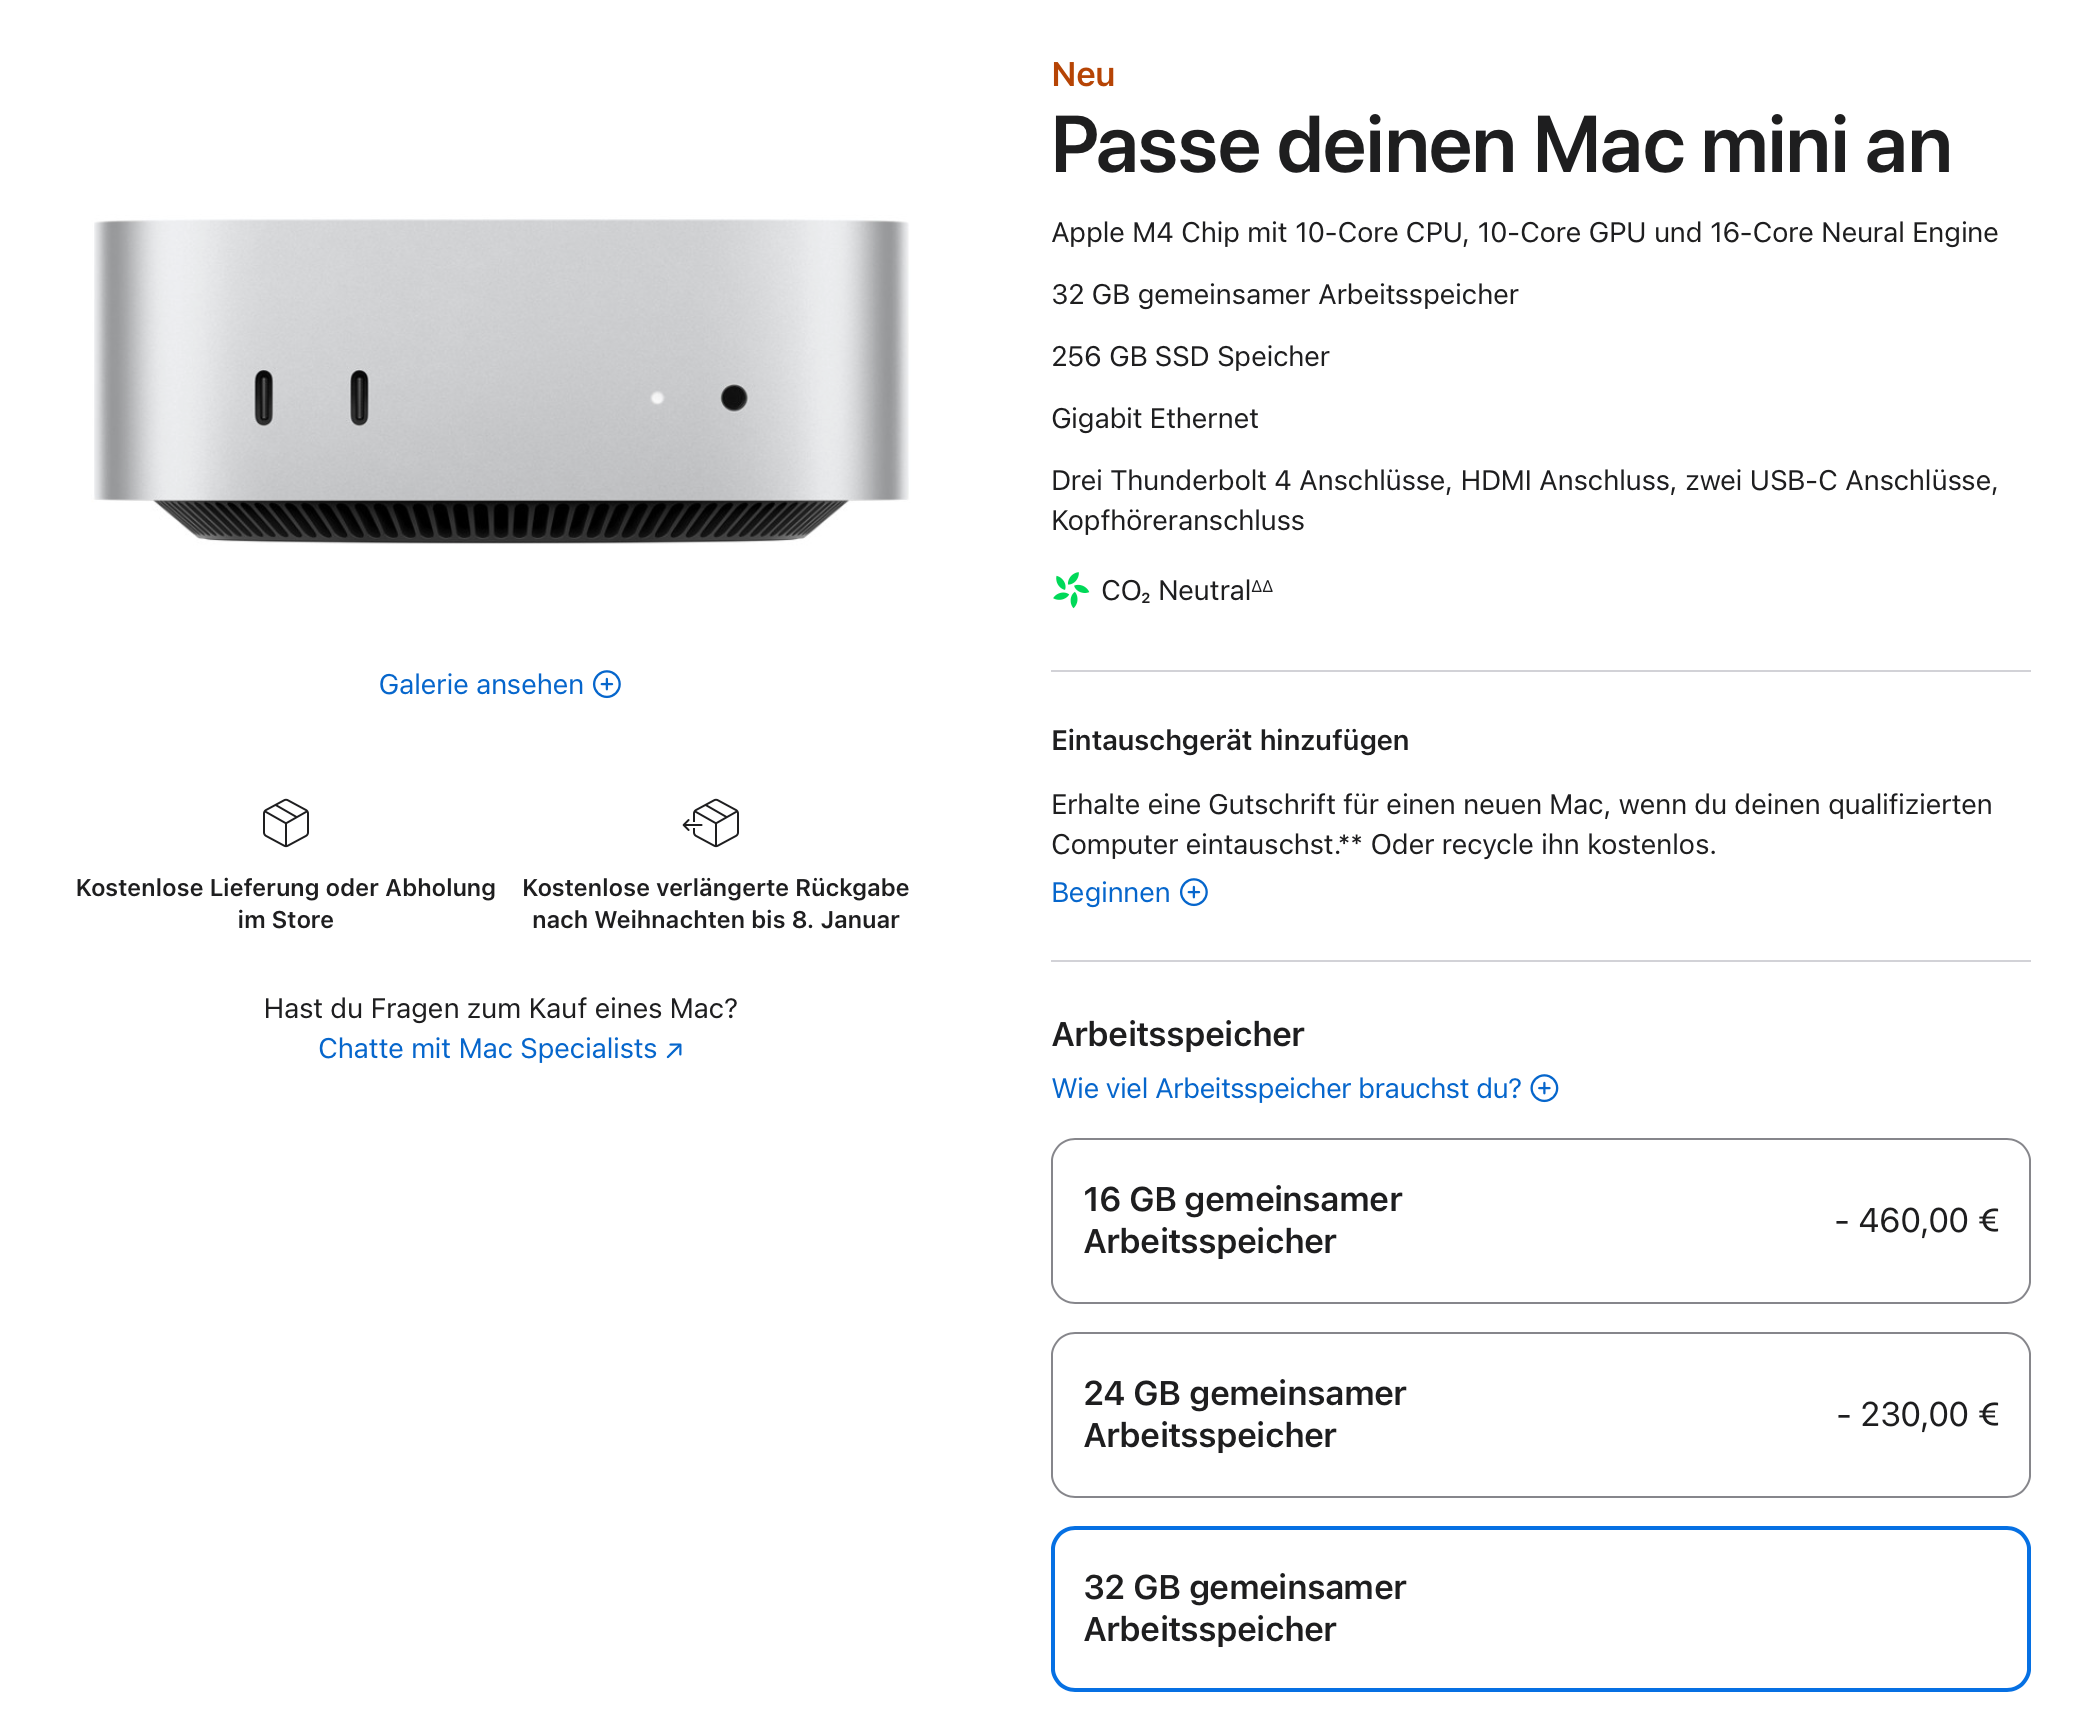Select 32 GB gemeinsamer Arbeitsspeicher option

(1540, 1608)
